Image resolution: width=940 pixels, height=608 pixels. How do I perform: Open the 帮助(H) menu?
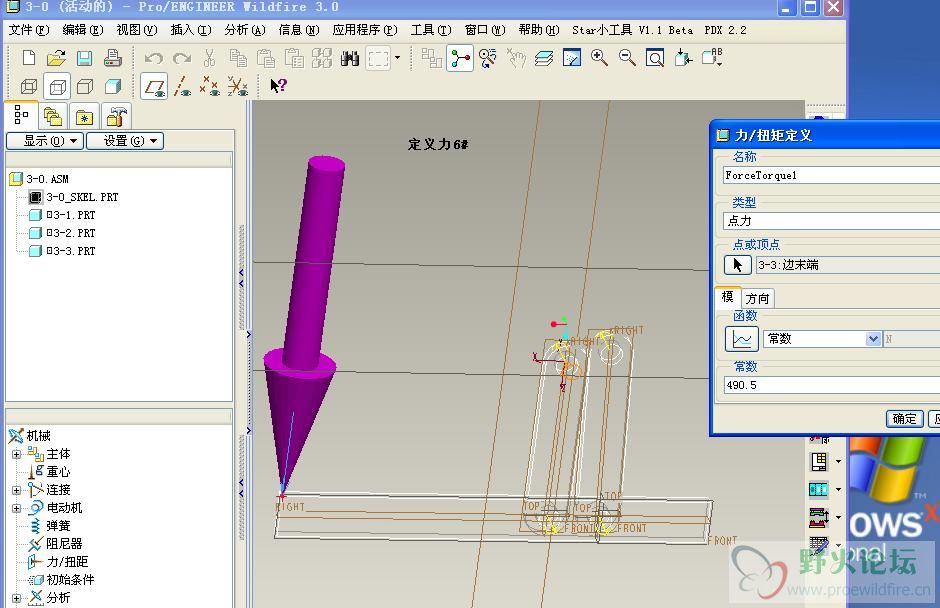point(538,30)
